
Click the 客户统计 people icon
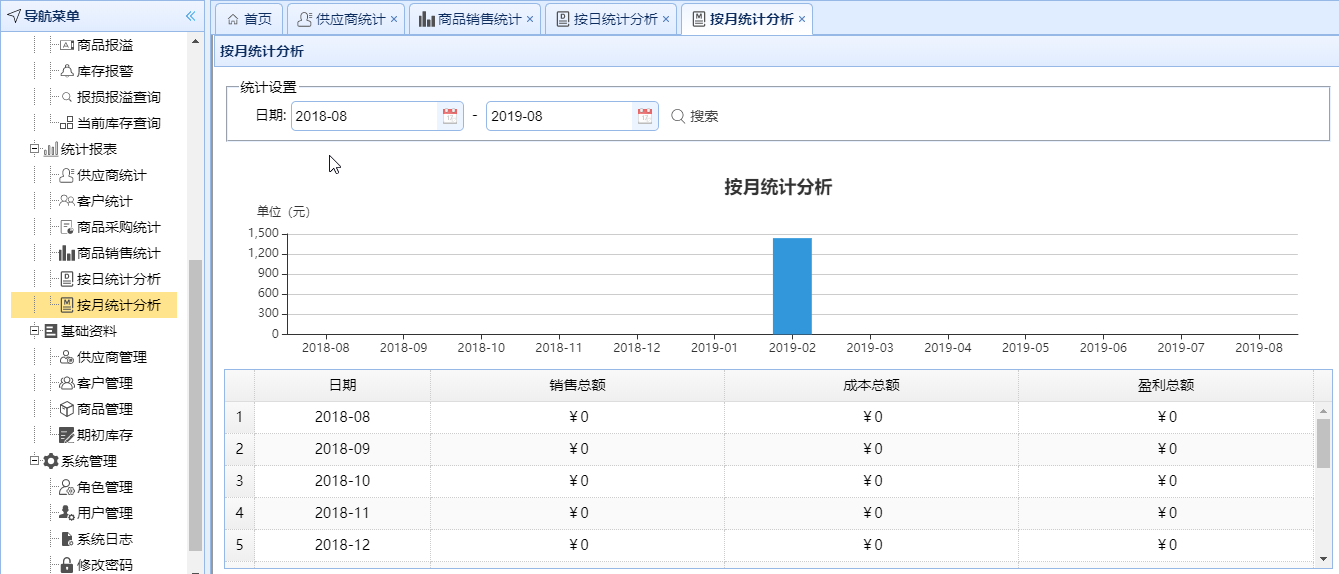click(x=67, y=201)
